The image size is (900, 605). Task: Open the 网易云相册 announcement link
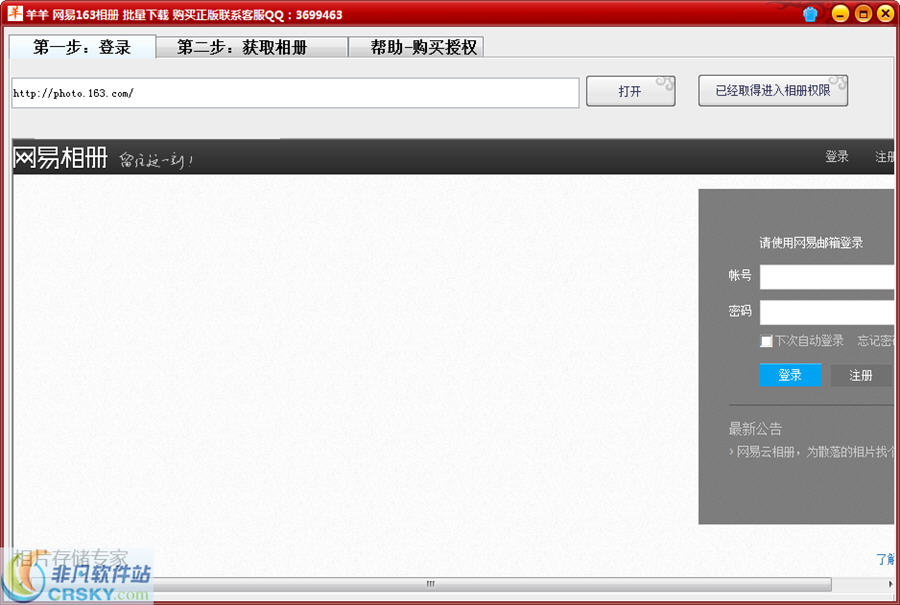tap(814, 452)
